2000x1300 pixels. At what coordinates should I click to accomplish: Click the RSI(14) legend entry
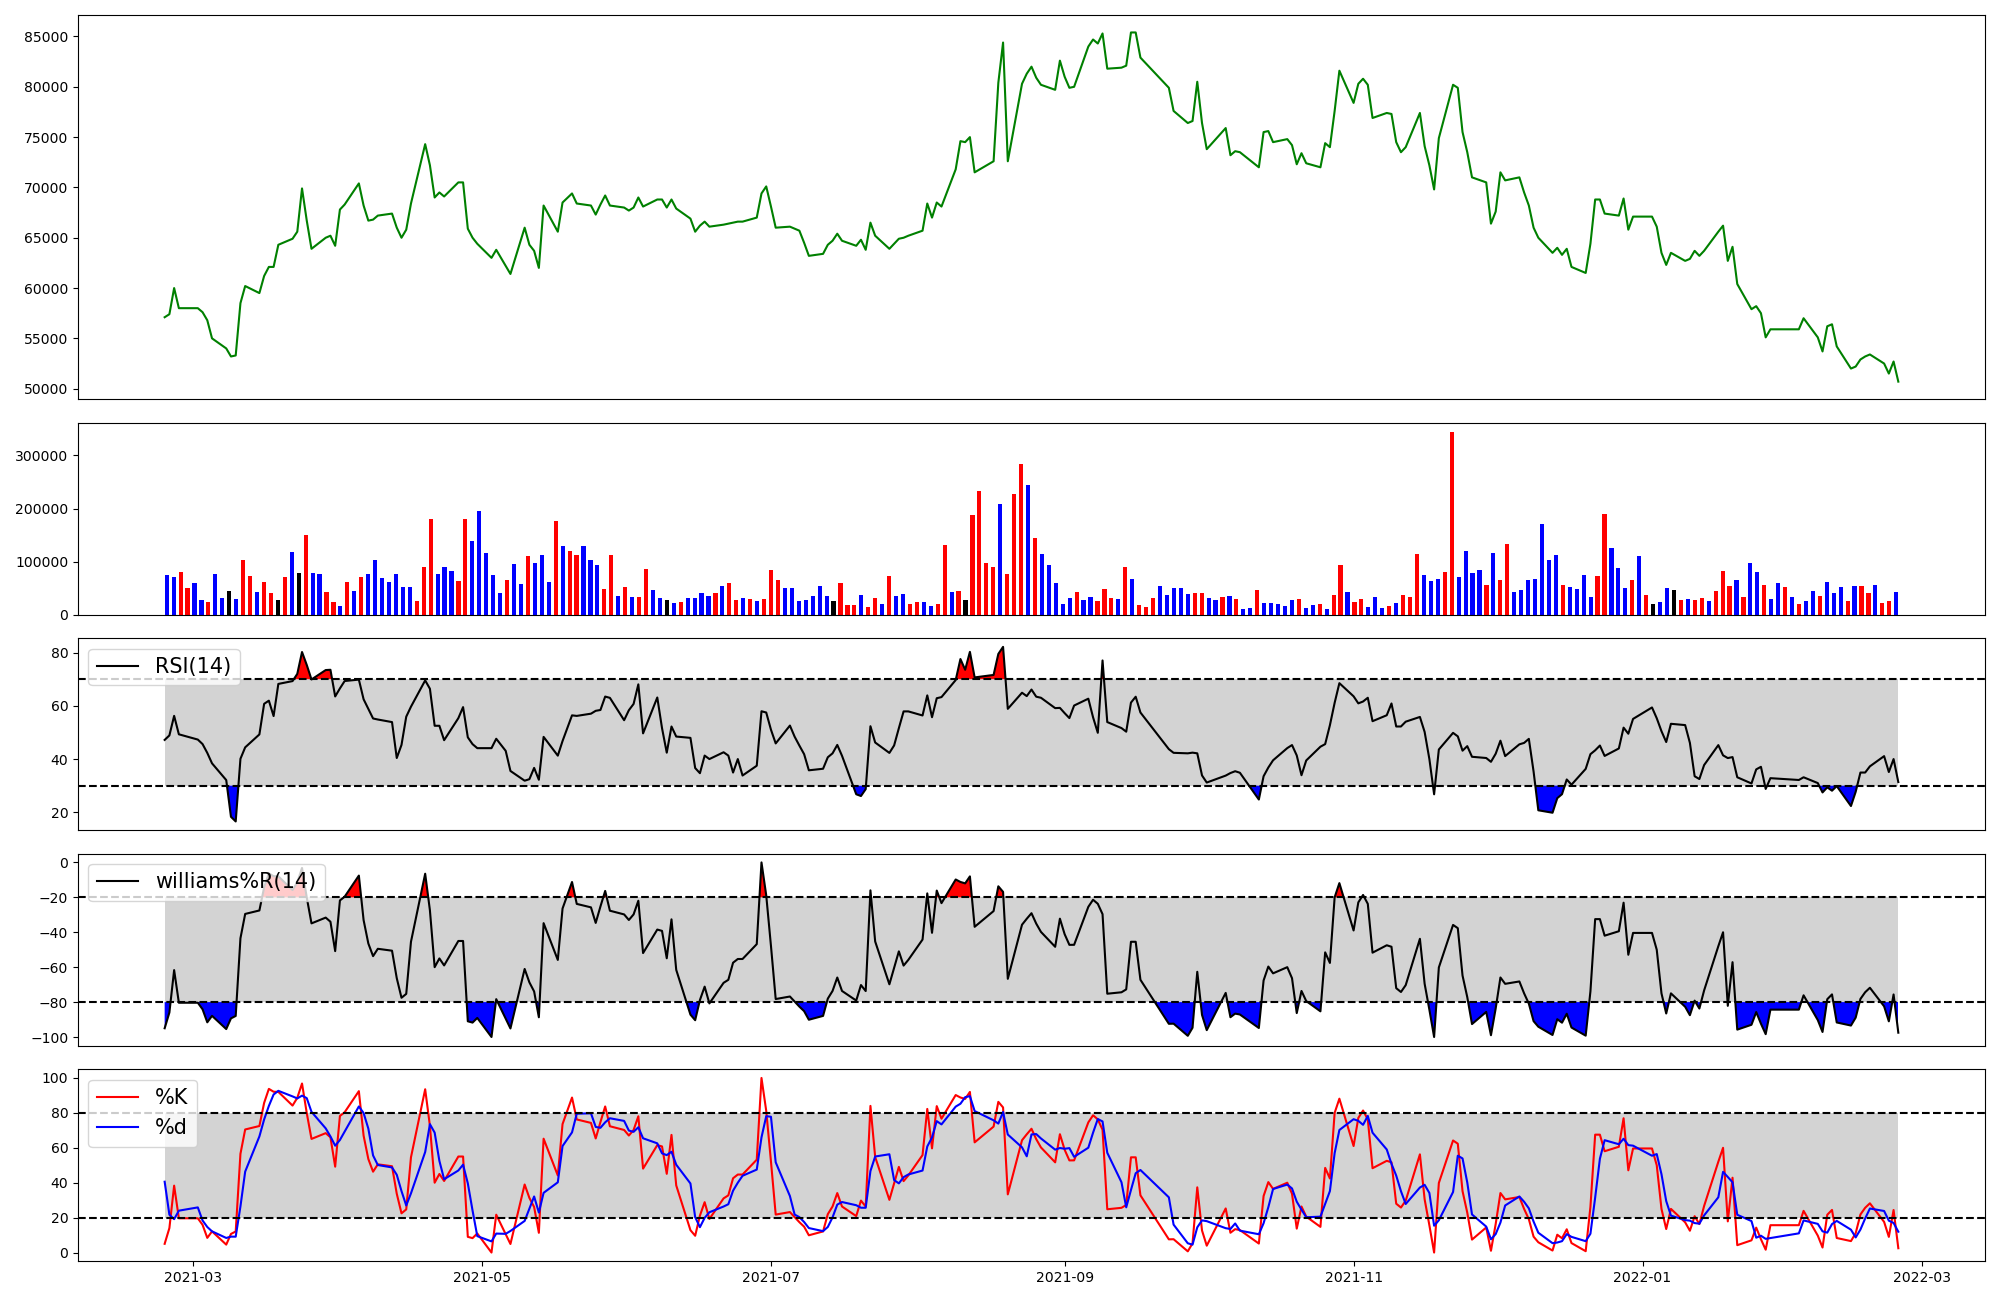[192, 666]
